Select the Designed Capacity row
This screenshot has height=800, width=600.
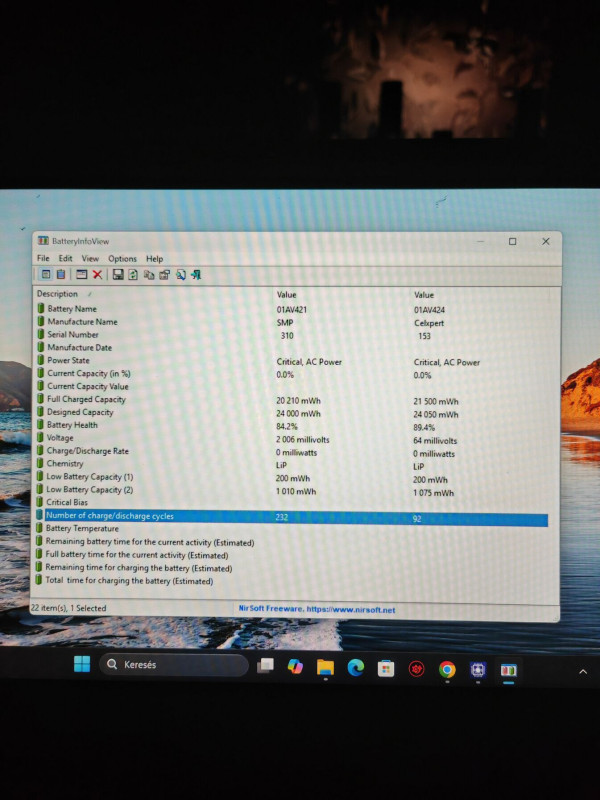click(292, 412)
